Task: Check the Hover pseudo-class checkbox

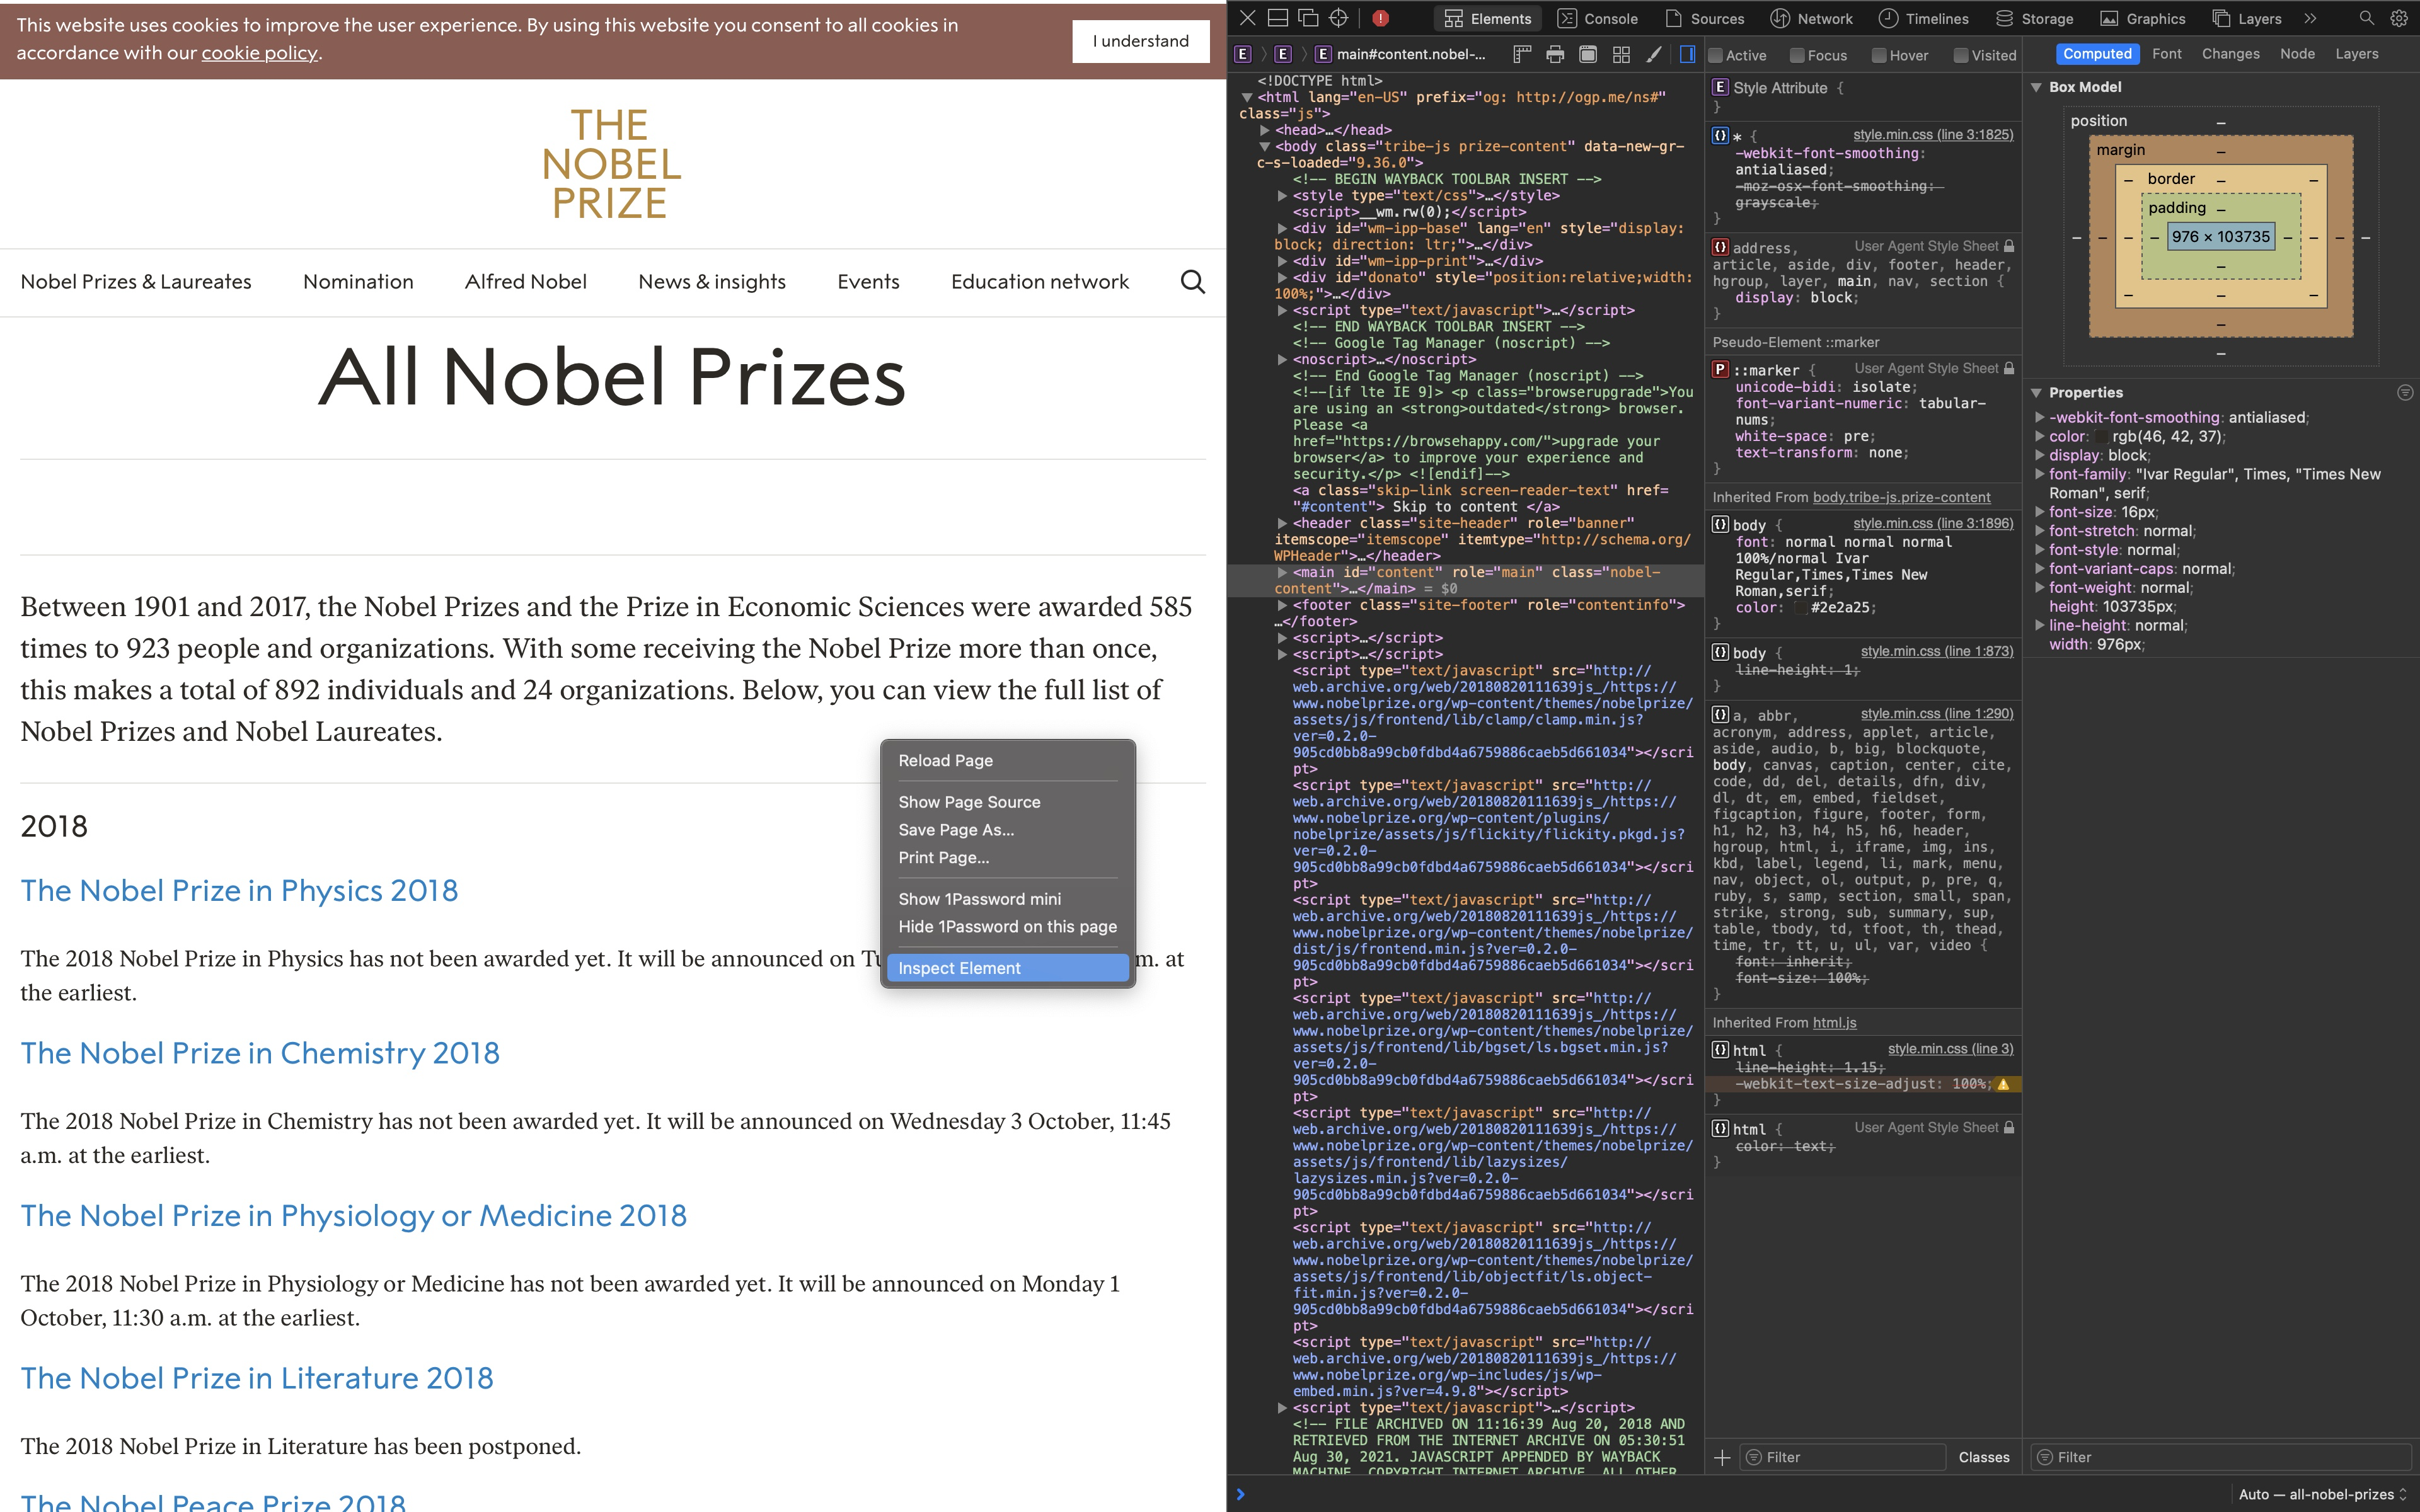Action: 1879,56
